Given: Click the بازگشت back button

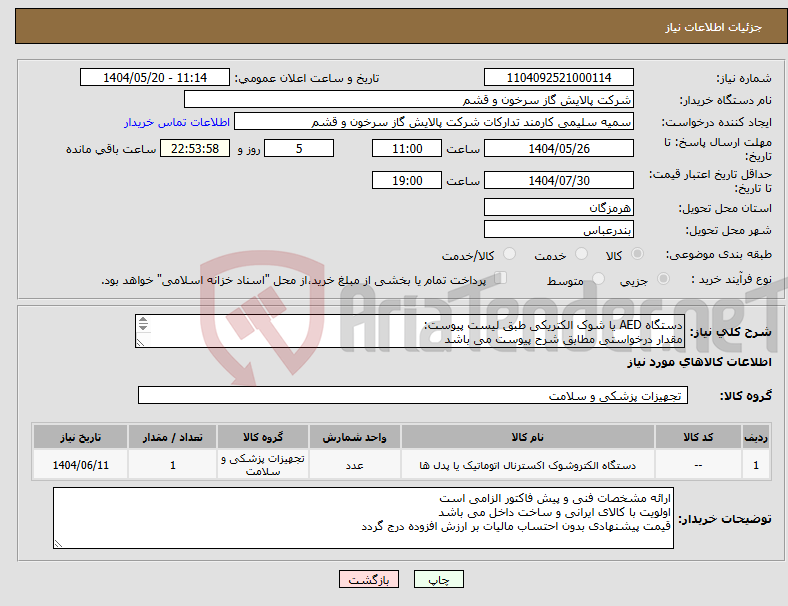Looking at the screenshot, I should [369, 579].
